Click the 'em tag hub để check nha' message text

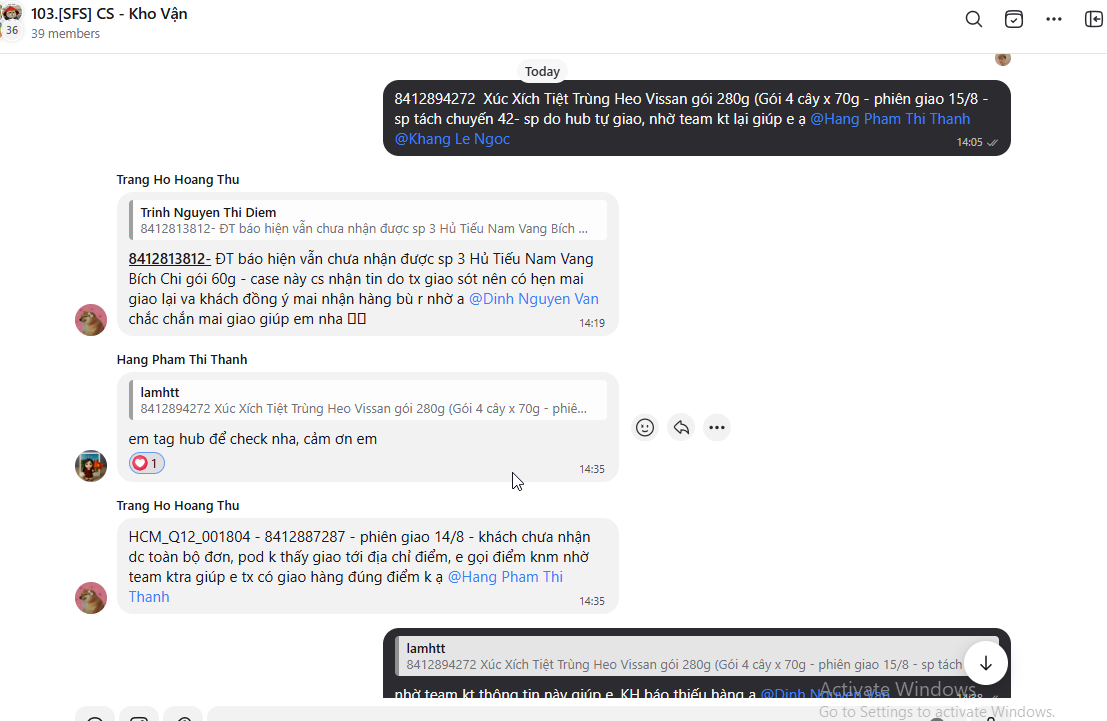[253, 439]
